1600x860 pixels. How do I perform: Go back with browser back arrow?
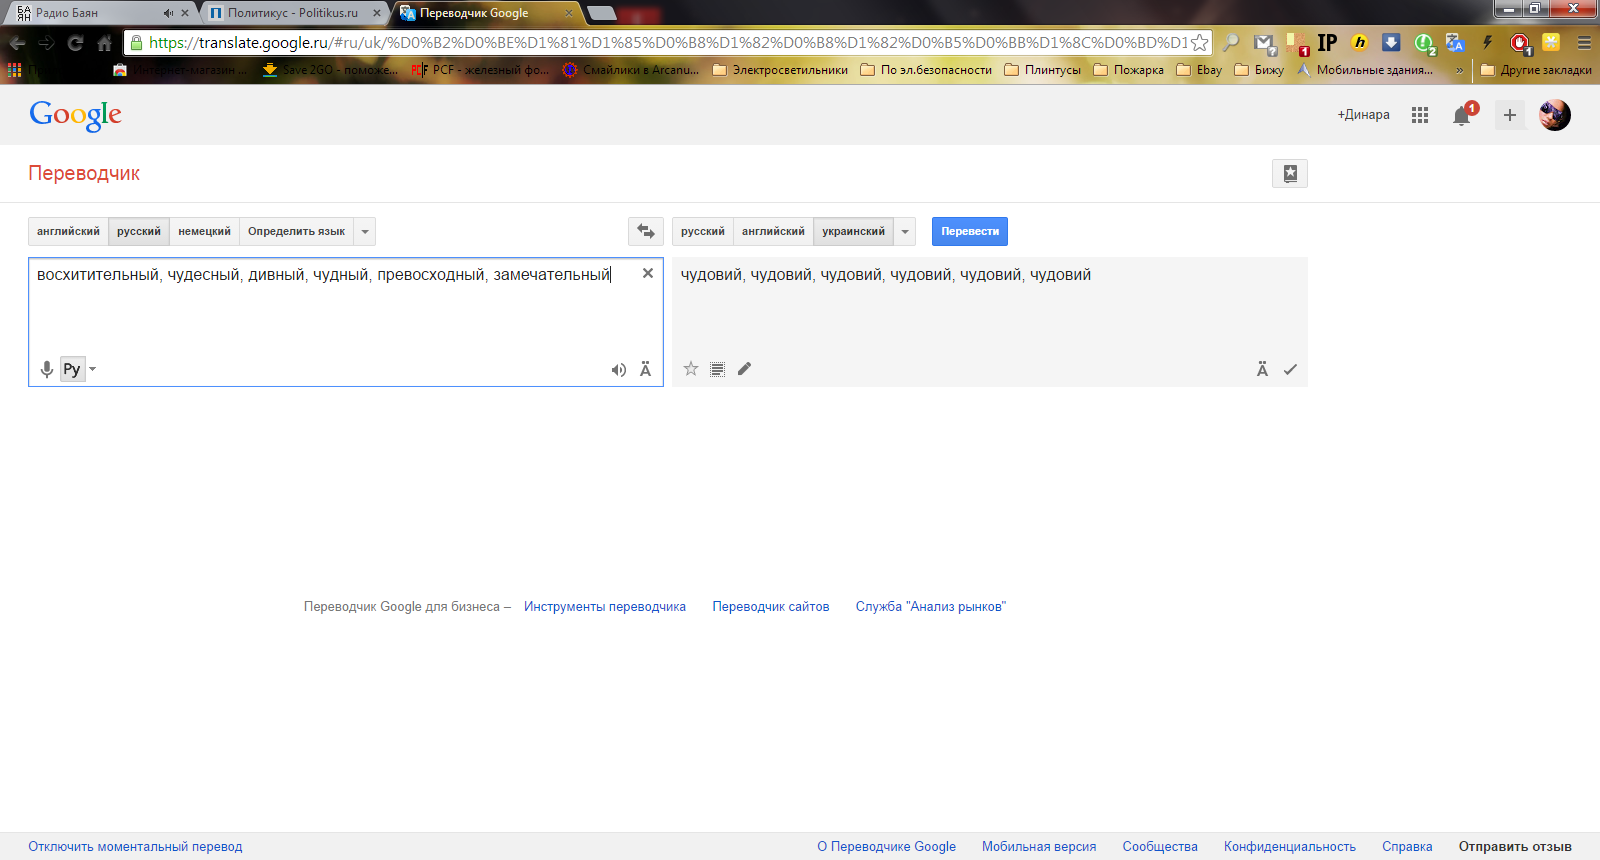coord(17,43)
